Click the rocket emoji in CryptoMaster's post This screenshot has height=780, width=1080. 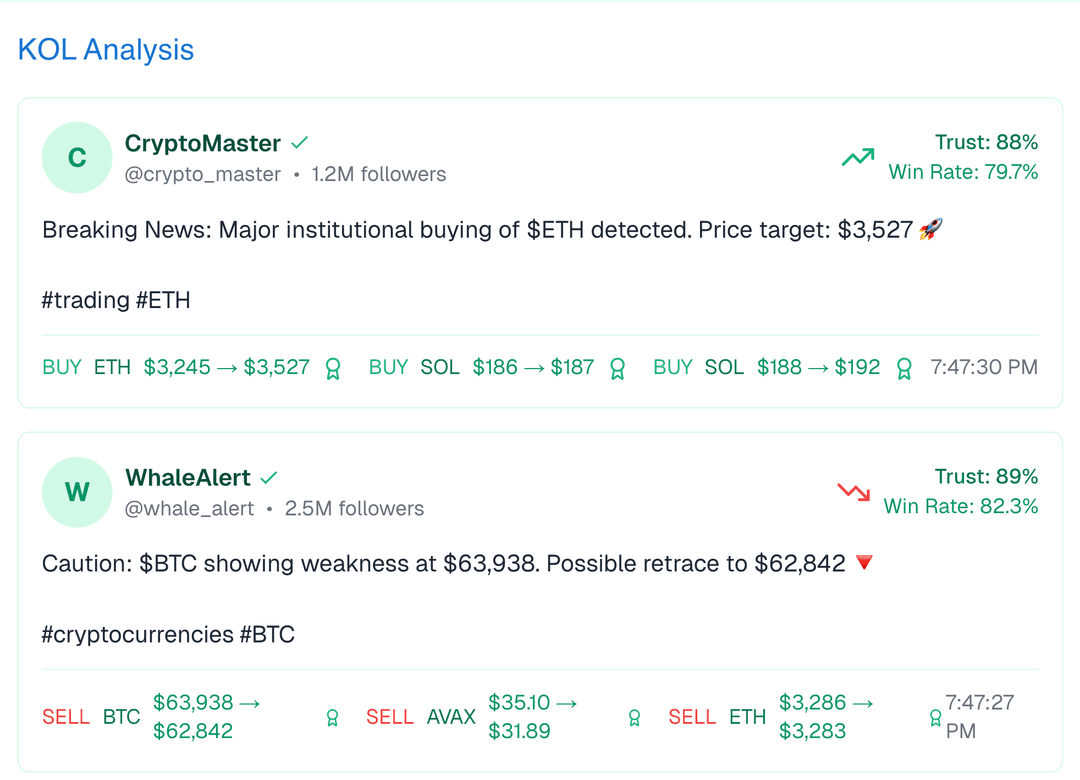(928, 229)
